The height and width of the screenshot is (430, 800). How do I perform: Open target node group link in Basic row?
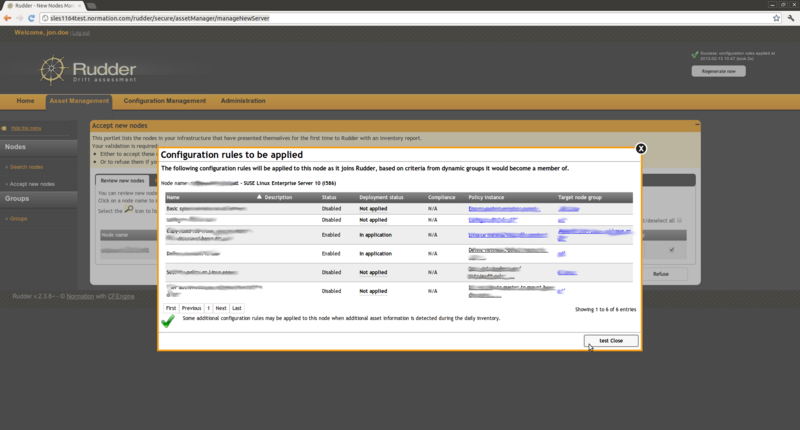[568, 209]
